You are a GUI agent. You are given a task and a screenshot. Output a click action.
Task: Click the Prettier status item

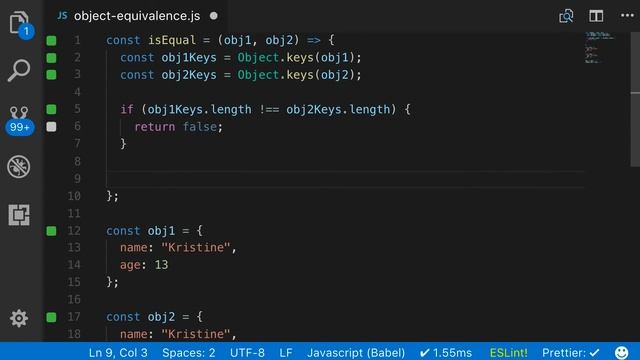pyautogui.click(x=571, y=353)
